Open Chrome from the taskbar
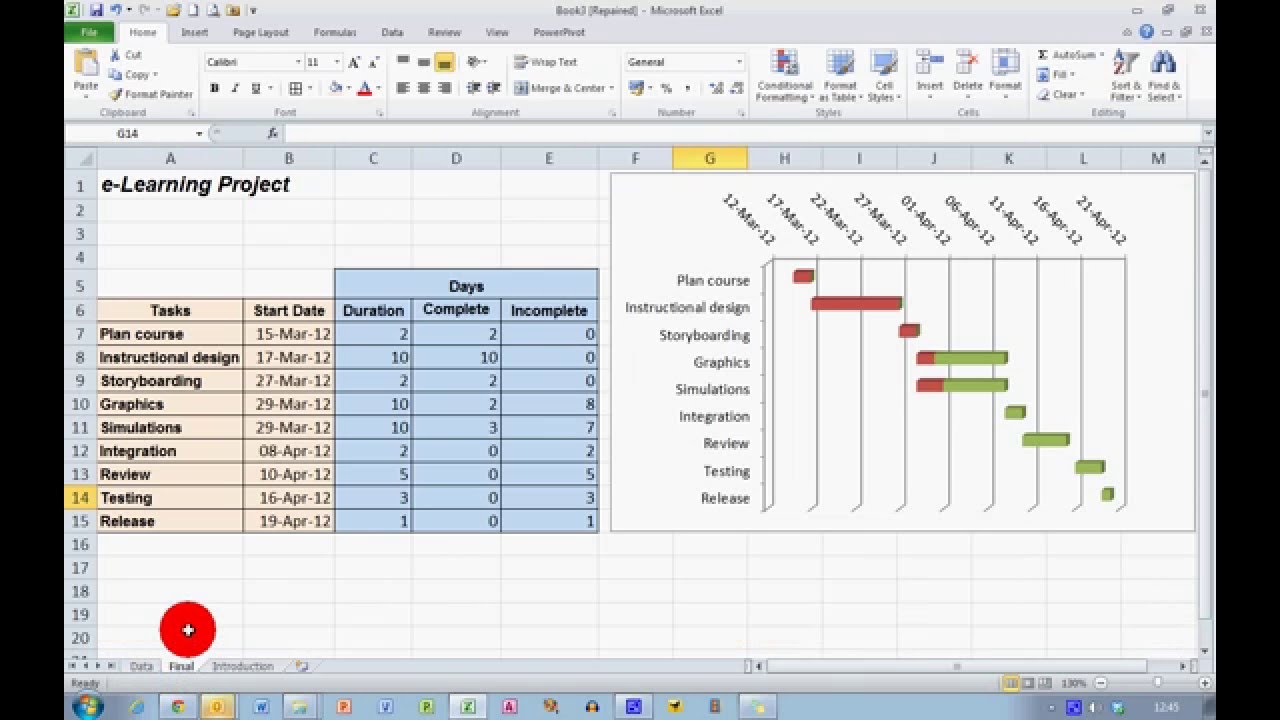Image resolution: width=1280 pixels, height=720 pixels. point(178,706)
